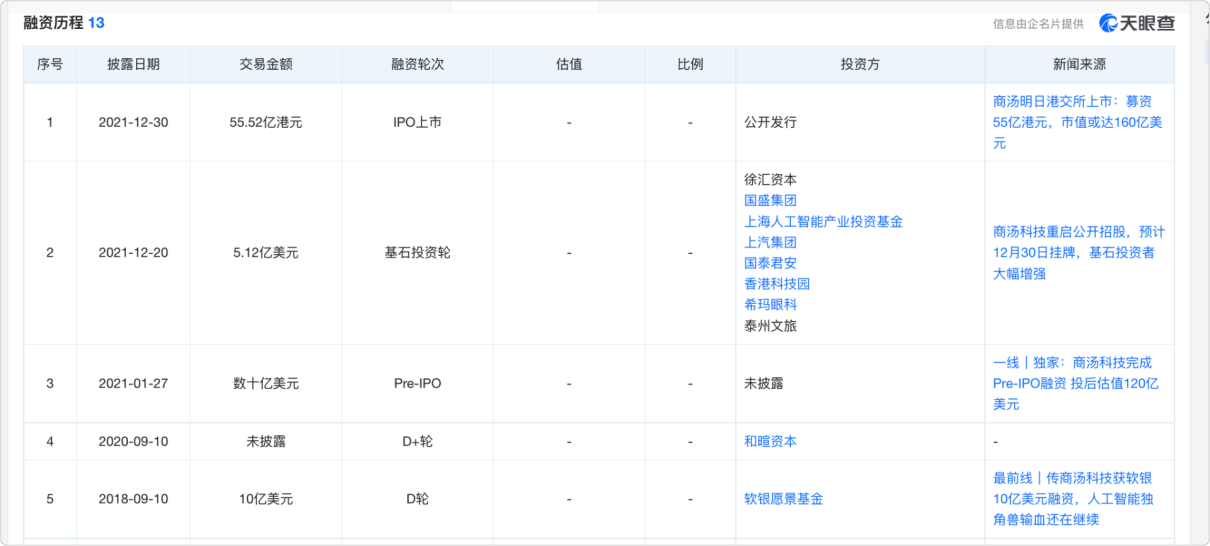This screenshot has height=546, width=1210.
Task: Click the 新闻来源 column header
Action: click(x=1079, y=64)
